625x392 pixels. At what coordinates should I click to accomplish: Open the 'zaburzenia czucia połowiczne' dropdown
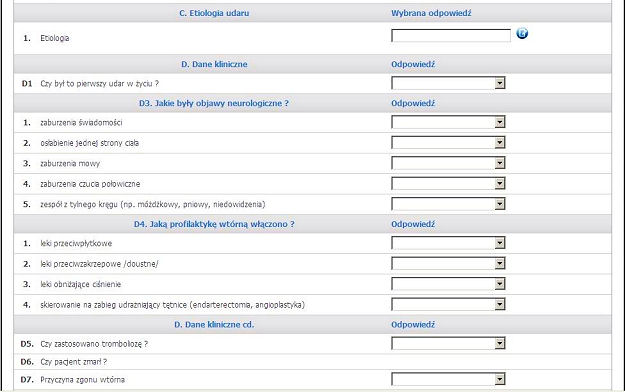coord(448,183)
